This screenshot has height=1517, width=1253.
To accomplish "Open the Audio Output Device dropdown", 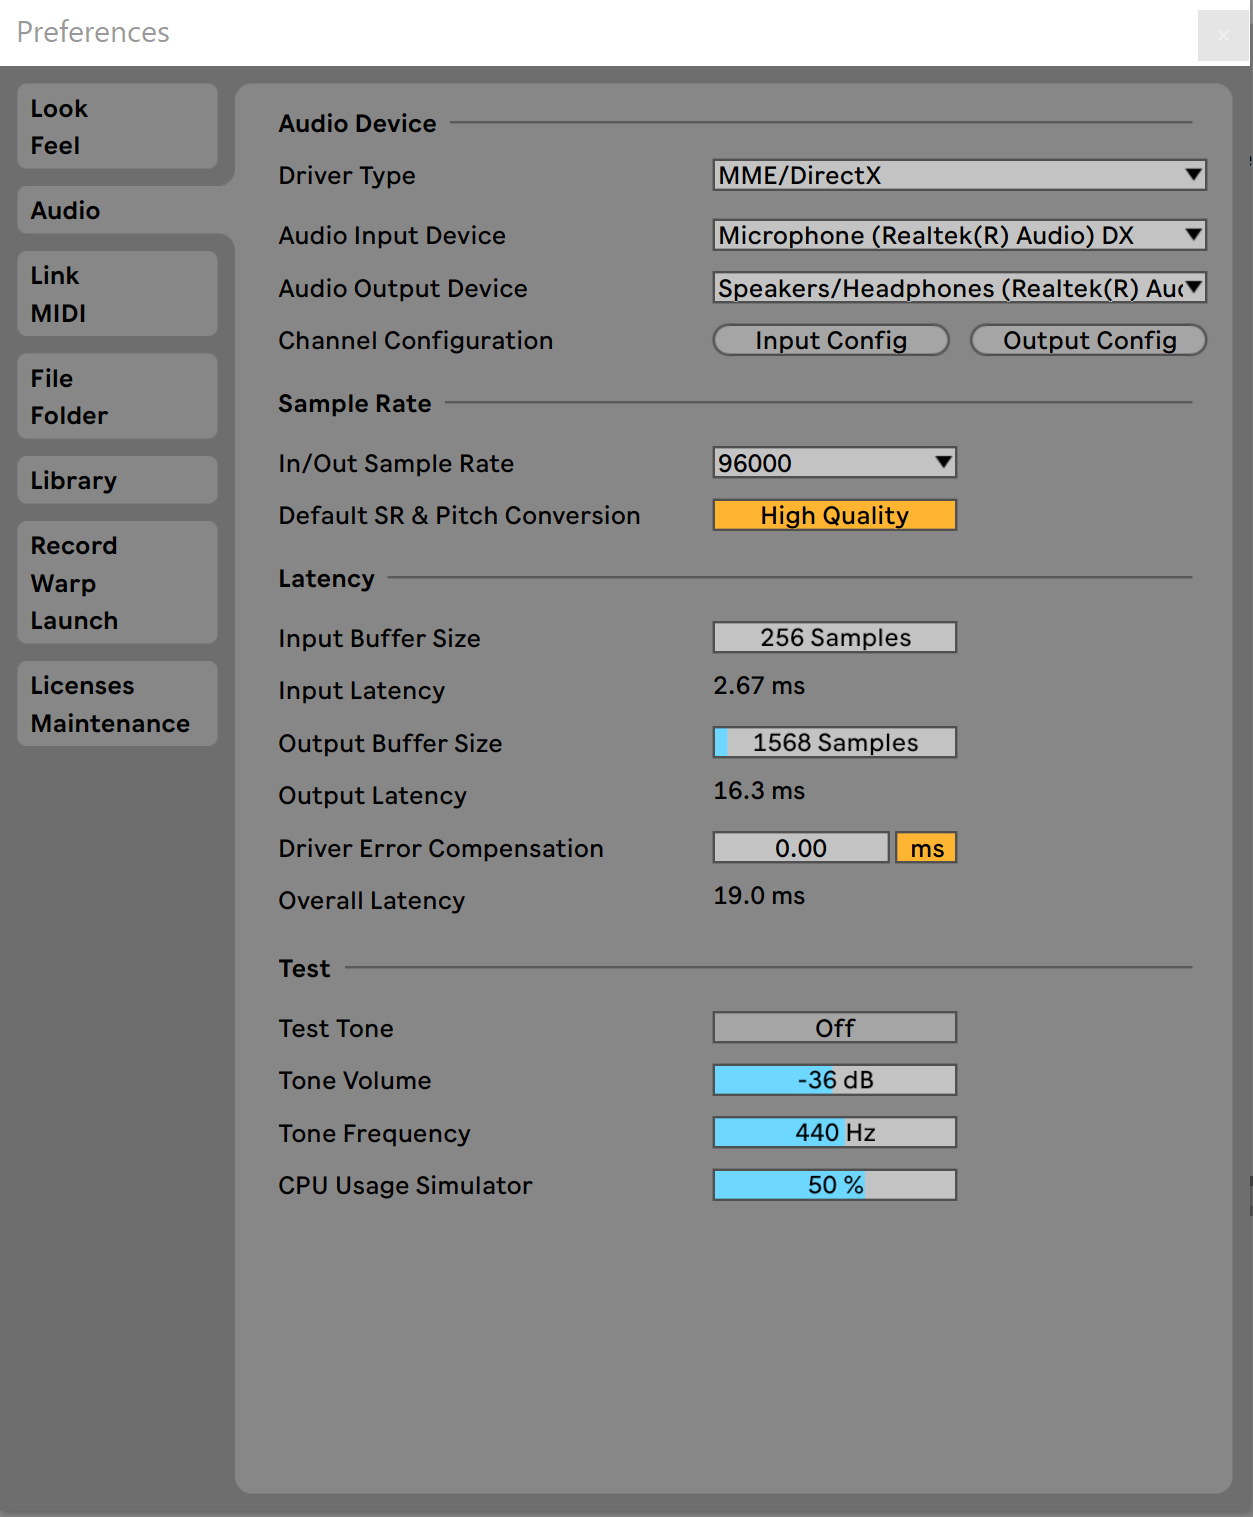I will [x=959, y=288].
